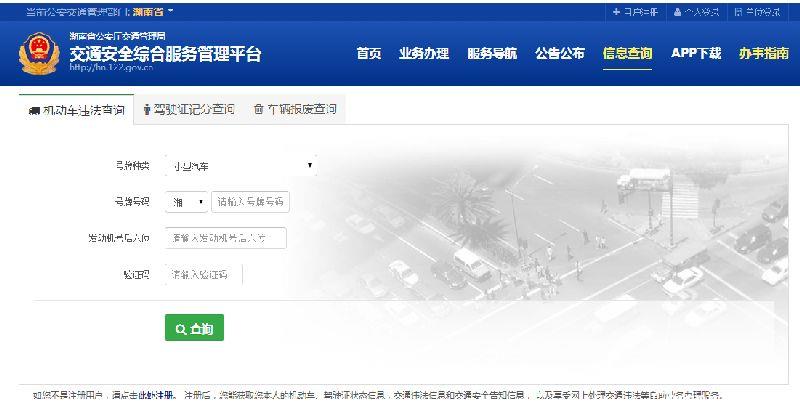Click the person icon on 驾驶证记分查询 tab
This screenshot has width=800, height=412.
(x=147, y=109)
